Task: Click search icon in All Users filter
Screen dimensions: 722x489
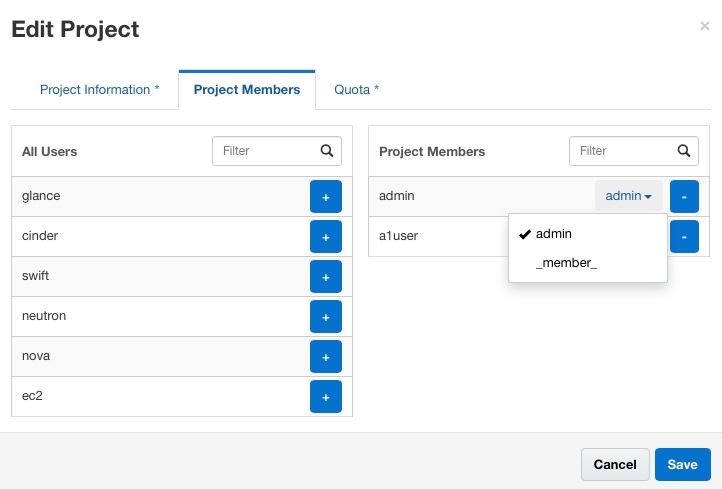Action: tap(327, 151)
